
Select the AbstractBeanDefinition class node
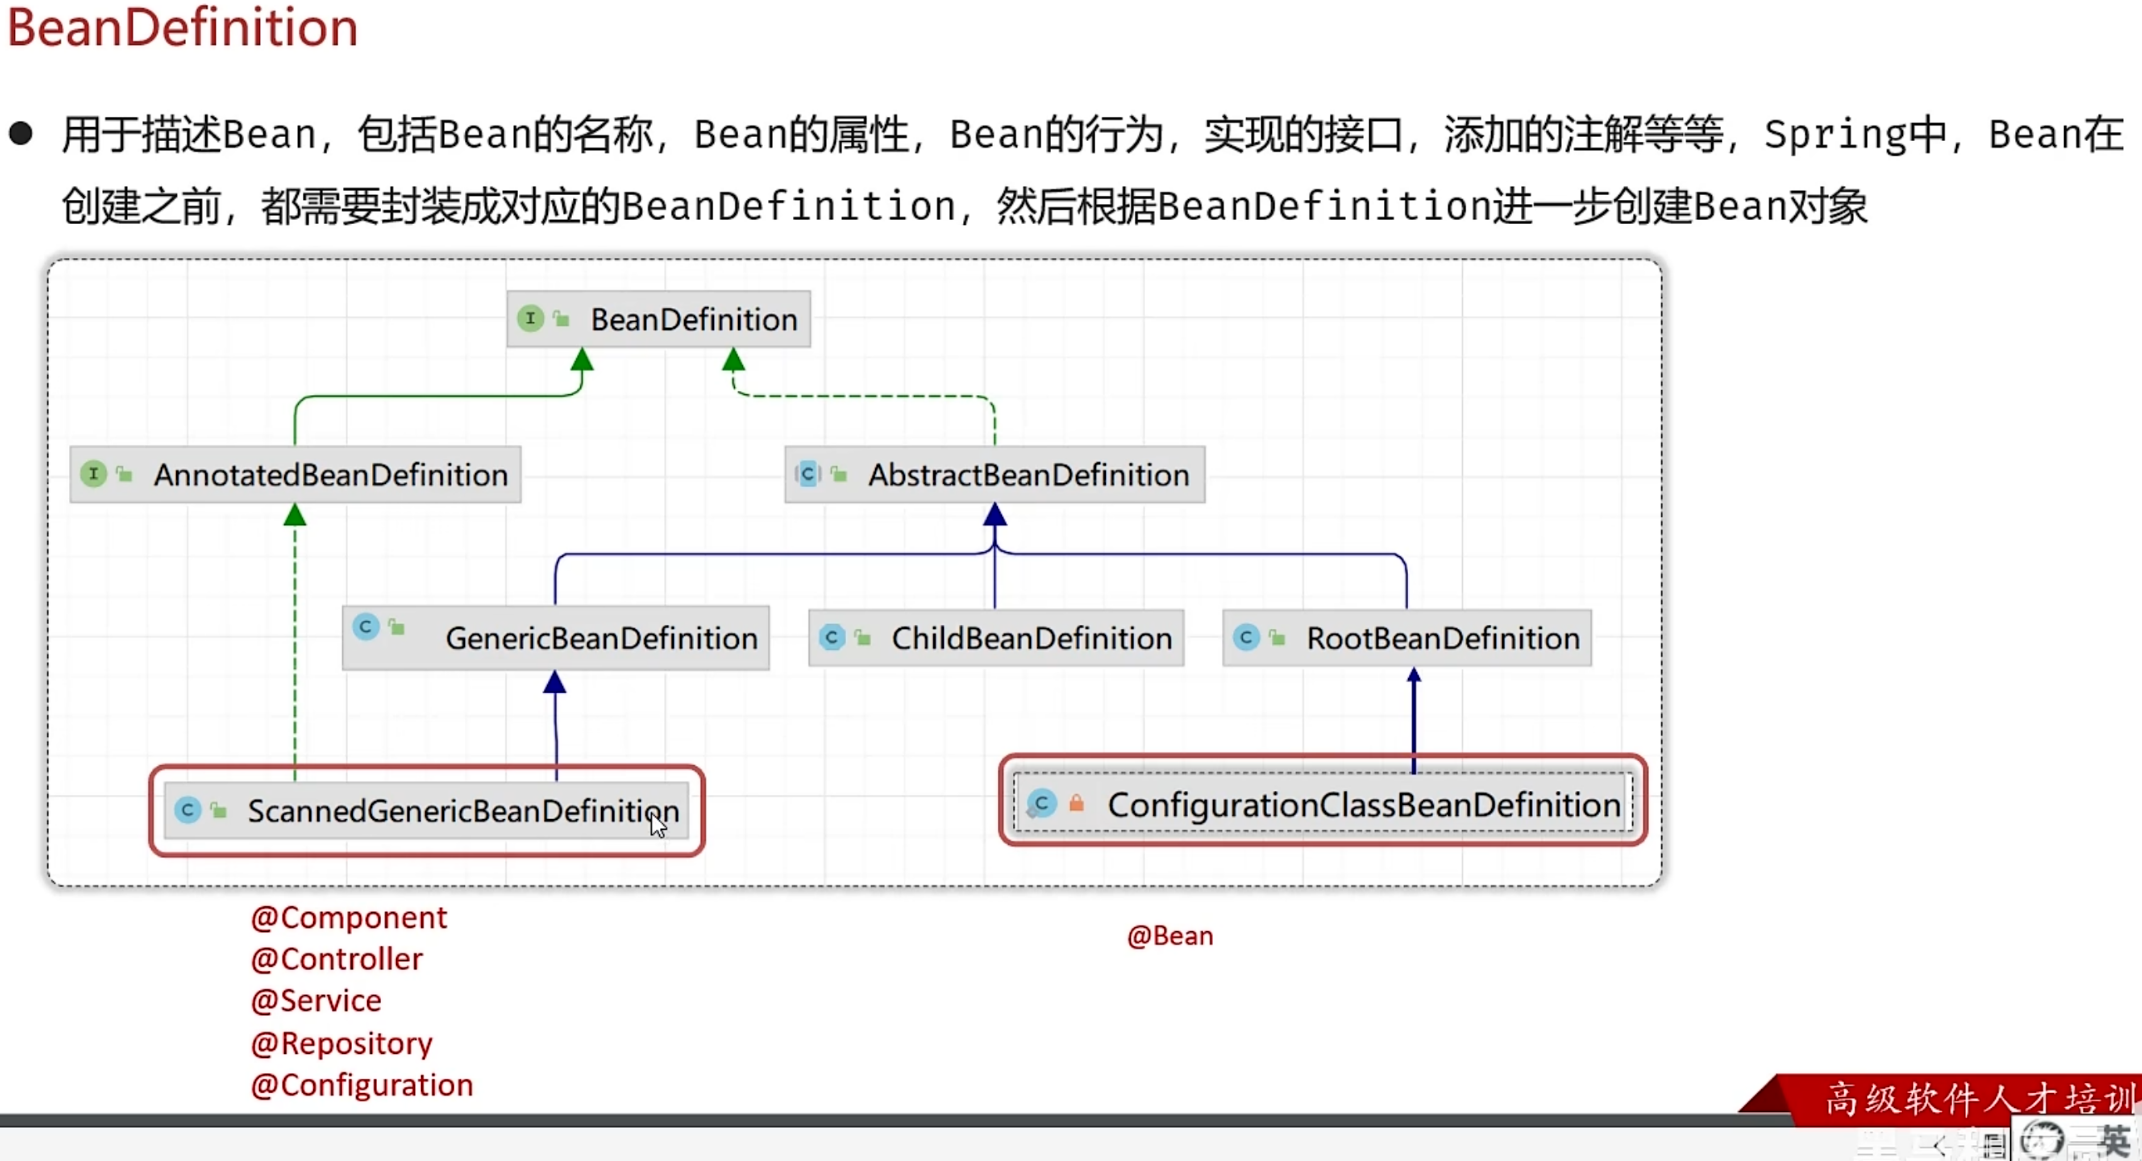coord(1028,475)
